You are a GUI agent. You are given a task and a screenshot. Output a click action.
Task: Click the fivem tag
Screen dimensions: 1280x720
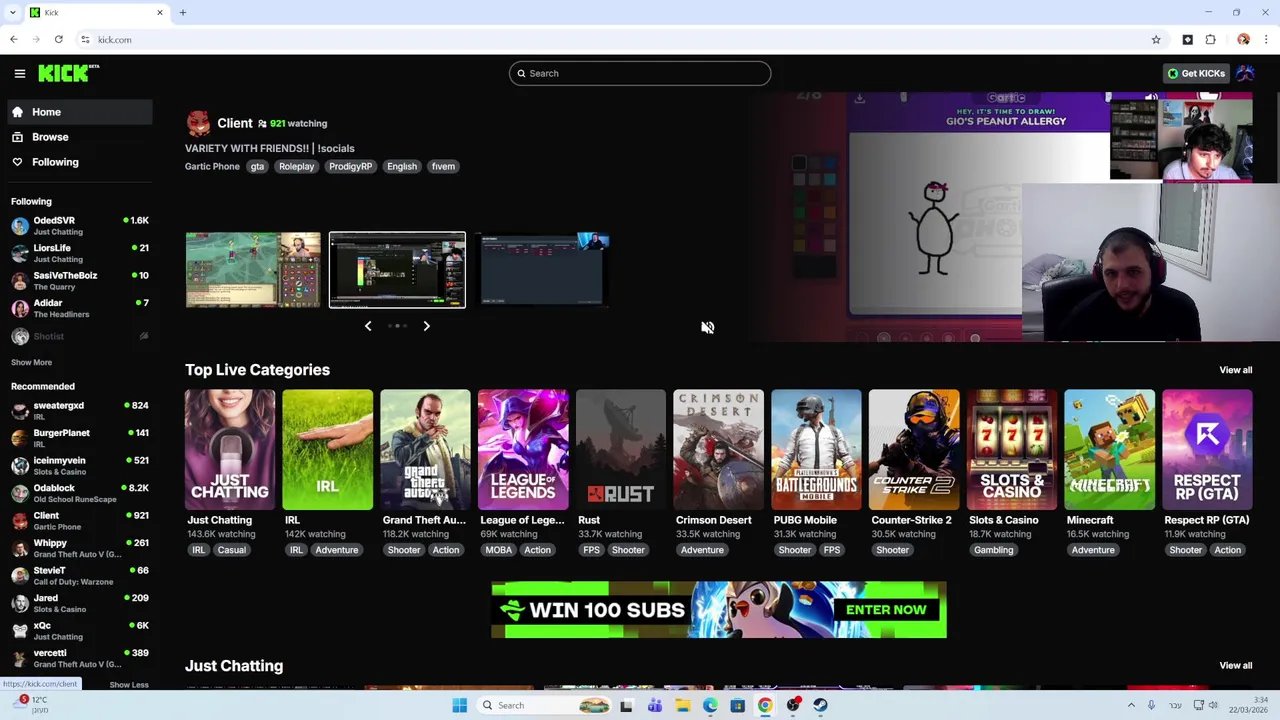coord(443,167)
